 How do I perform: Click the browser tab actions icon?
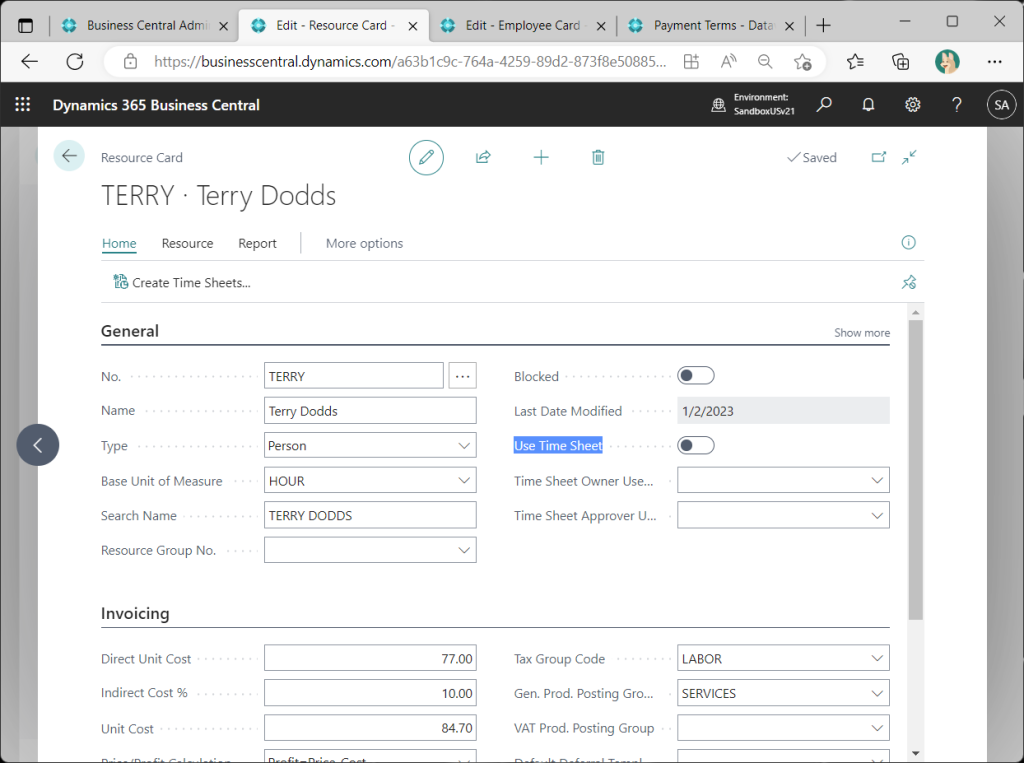[x=25, y=26]
